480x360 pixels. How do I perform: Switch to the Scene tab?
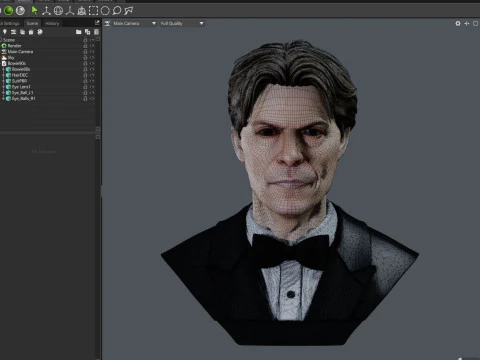pyautogui.click(x=32, y=23)
